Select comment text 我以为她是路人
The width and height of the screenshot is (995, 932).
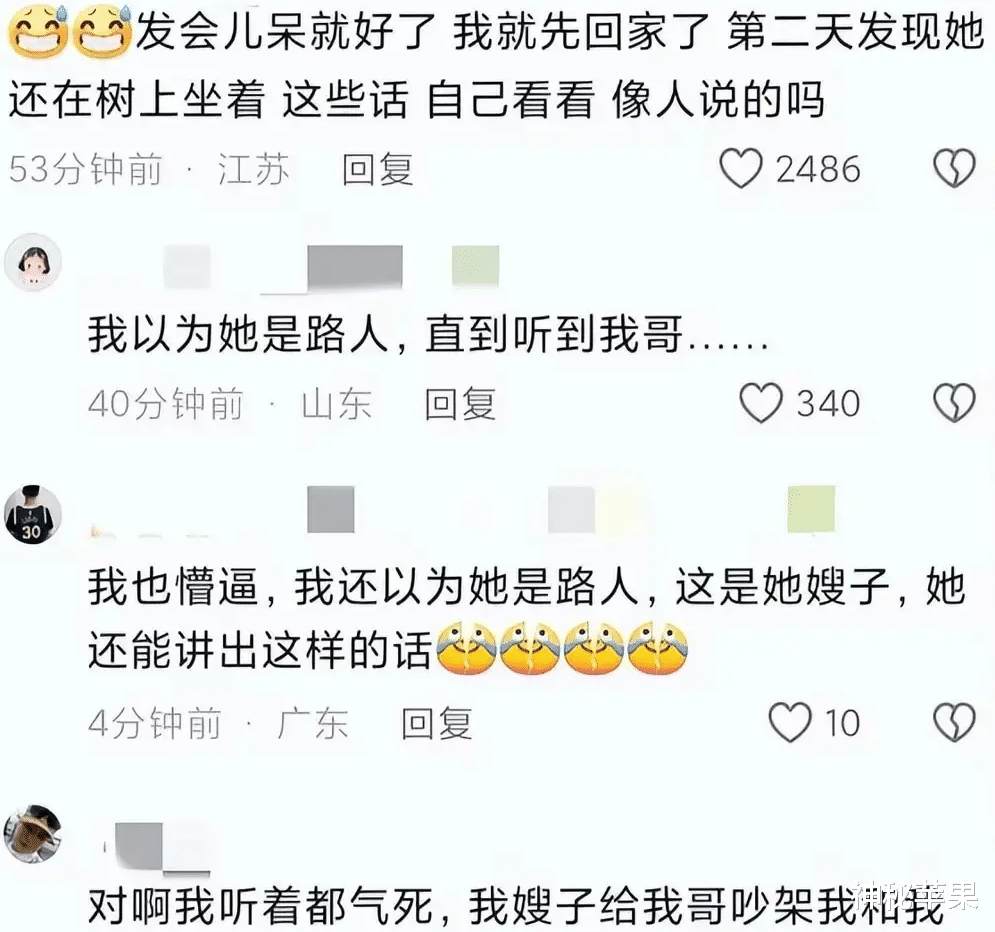click(238, 334)
